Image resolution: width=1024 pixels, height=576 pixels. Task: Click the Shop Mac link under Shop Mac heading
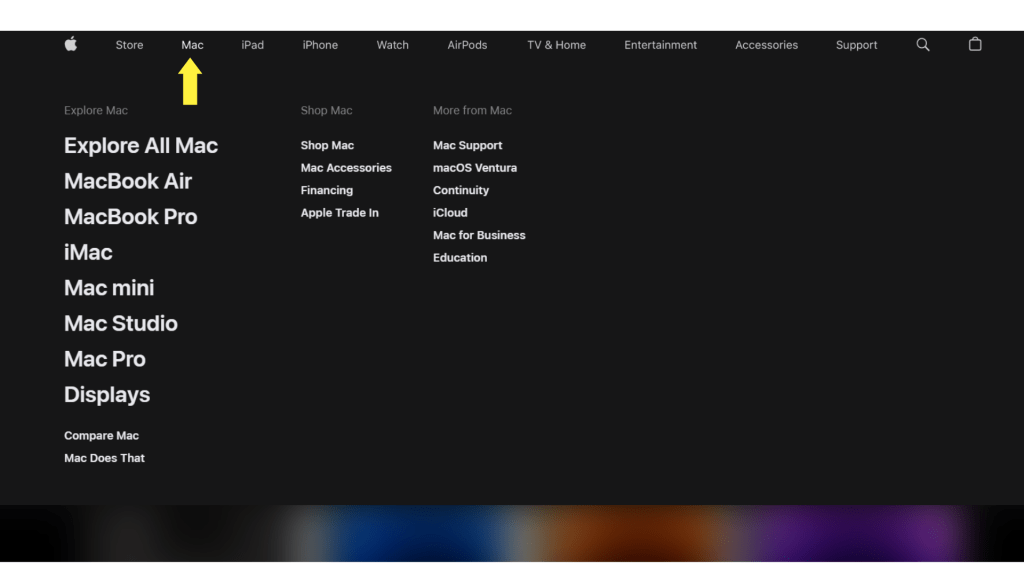tap(327, 146)
